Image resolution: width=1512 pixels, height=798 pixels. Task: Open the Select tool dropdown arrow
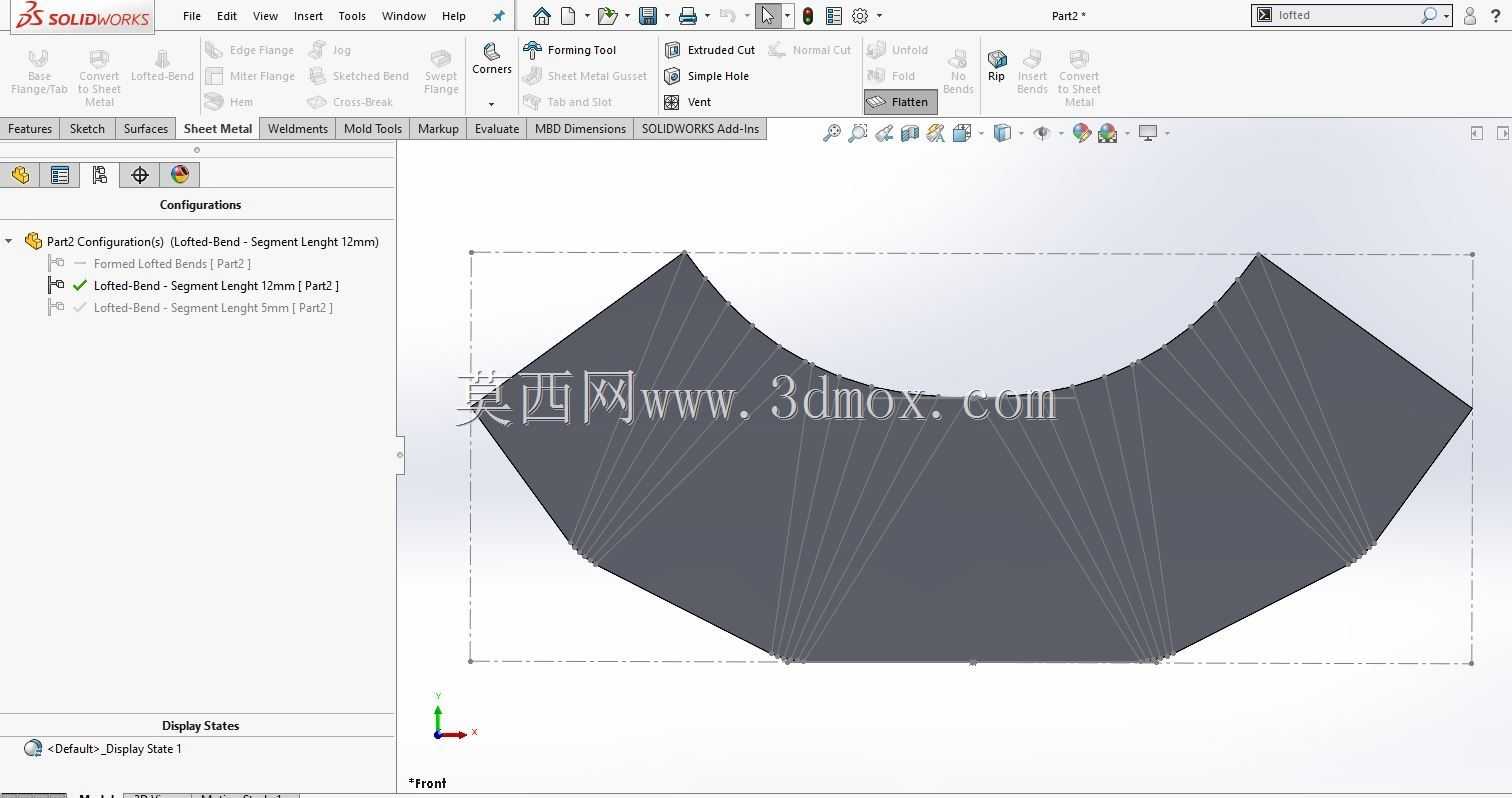[x=788, y=16]
